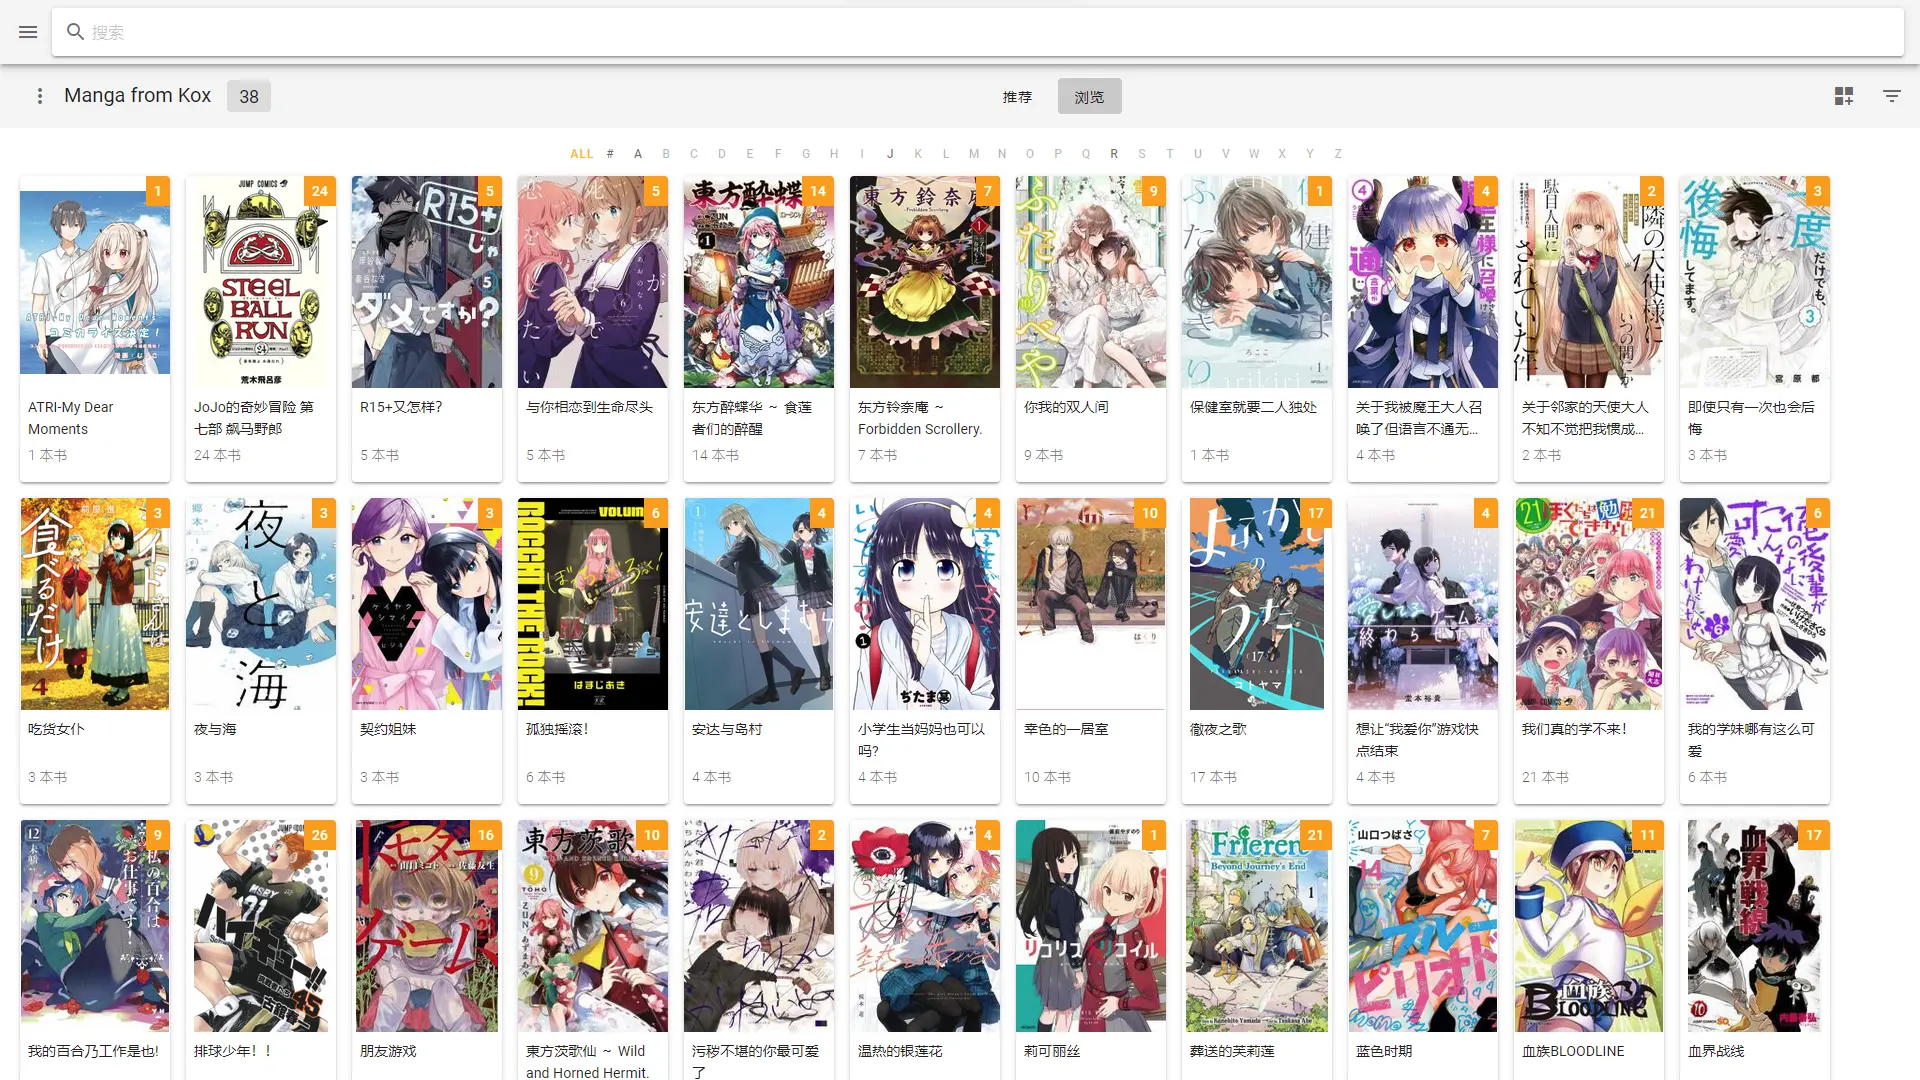Click the unread count badge on Steel Ball Run
Screen dimensions: 1920x1080
319,191
